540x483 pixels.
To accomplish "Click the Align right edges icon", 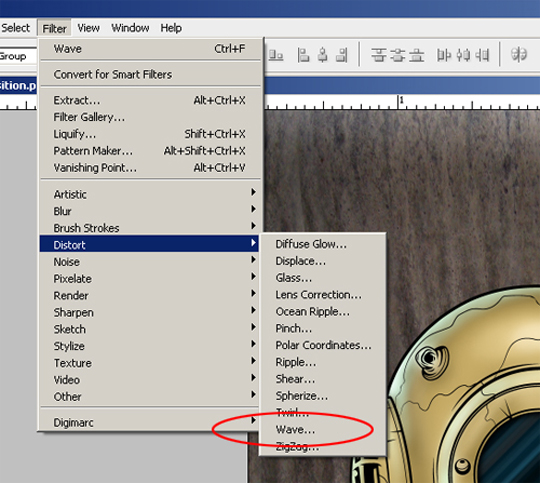I will [x=342, y=55].
